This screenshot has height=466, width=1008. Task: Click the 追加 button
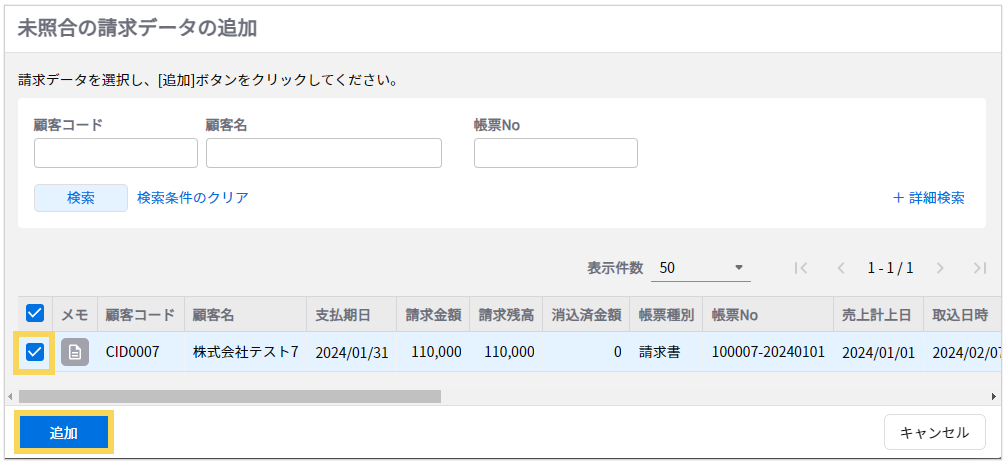coord(64,432)
